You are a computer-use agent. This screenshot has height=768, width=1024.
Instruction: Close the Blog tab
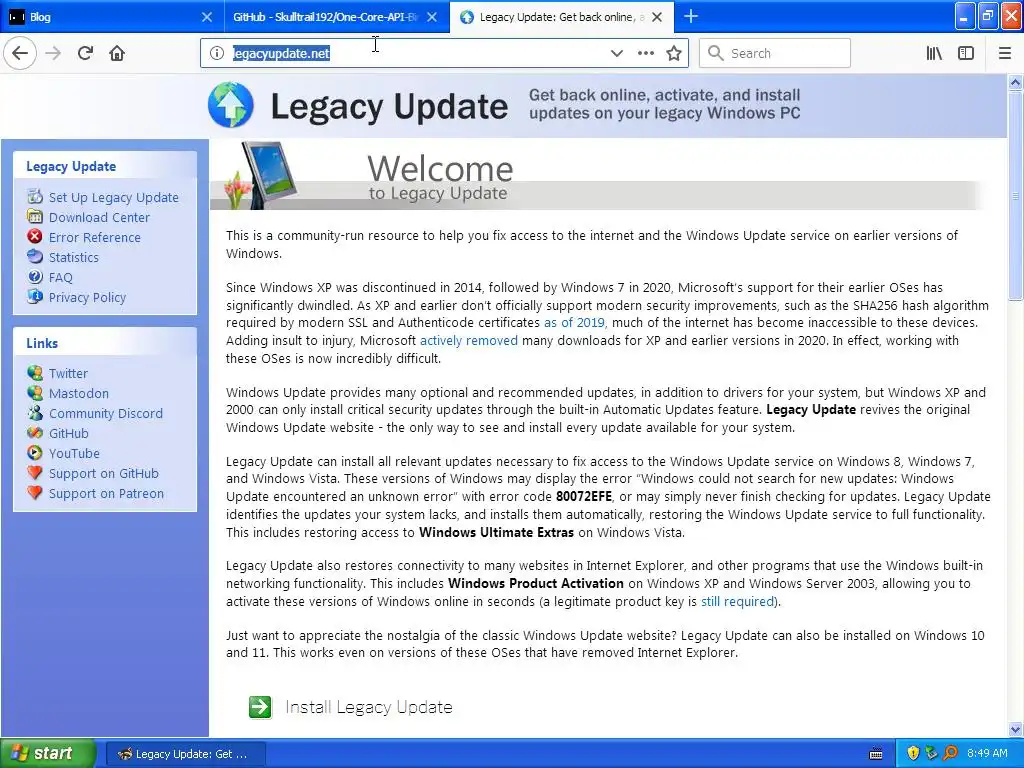[x=206, y=17]
